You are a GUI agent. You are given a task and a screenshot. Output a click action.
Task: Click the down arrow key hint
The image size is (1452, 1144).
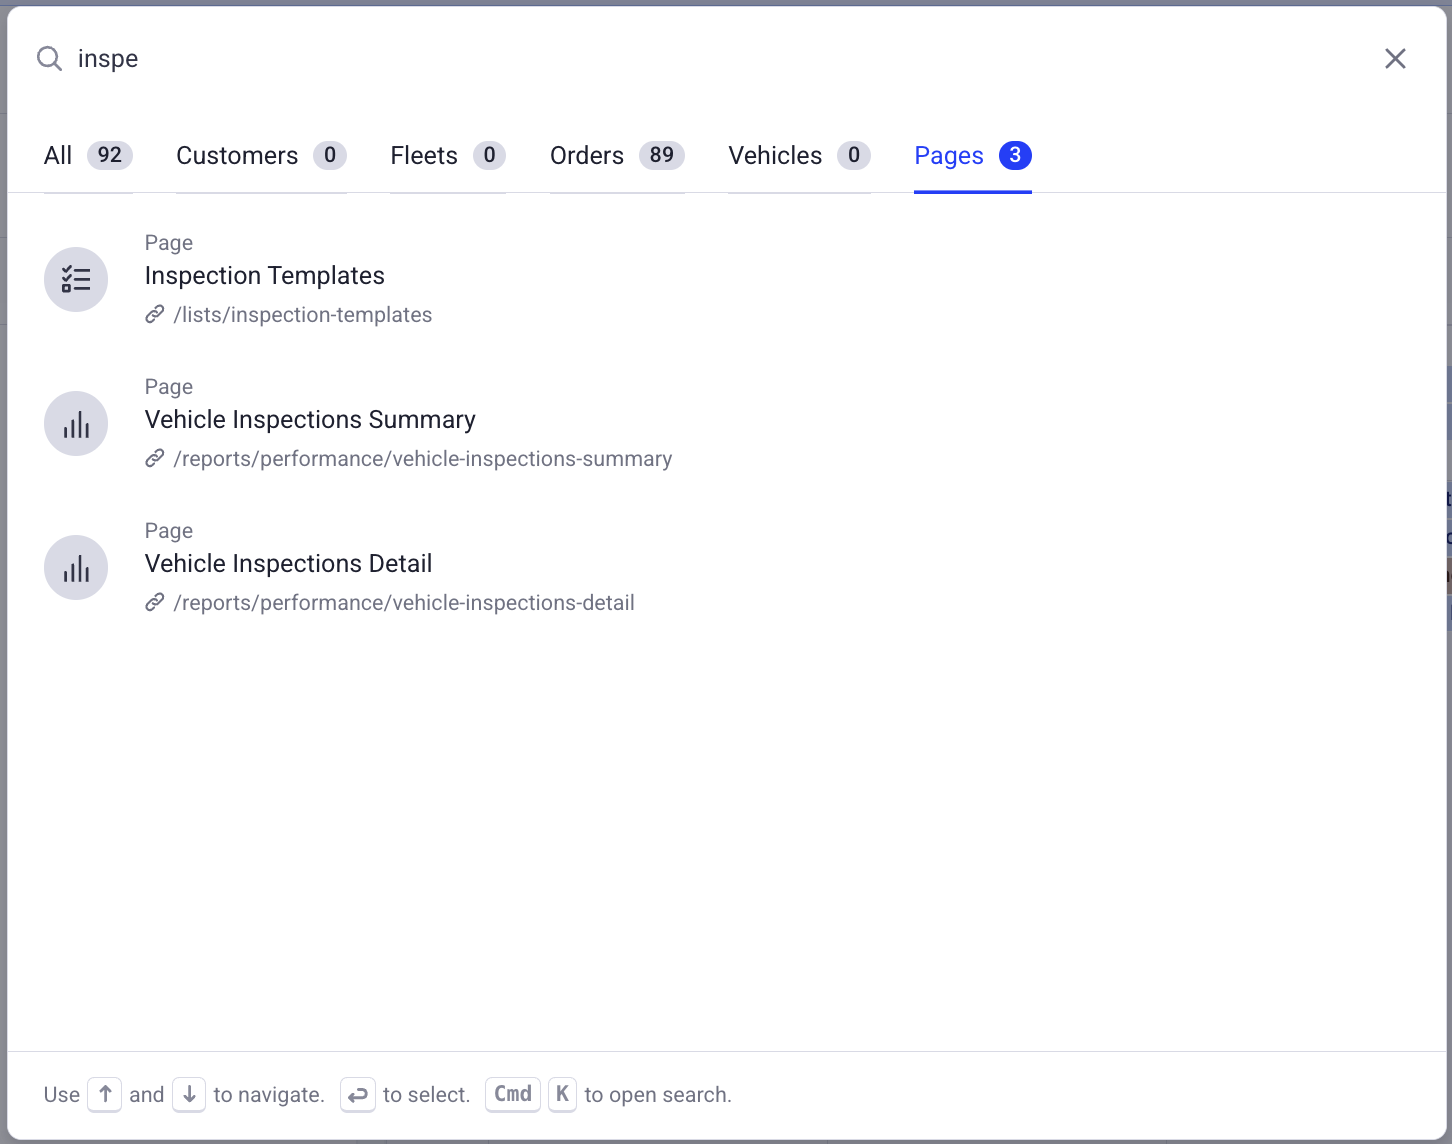pyautogui.click(x=189, y=1095)
